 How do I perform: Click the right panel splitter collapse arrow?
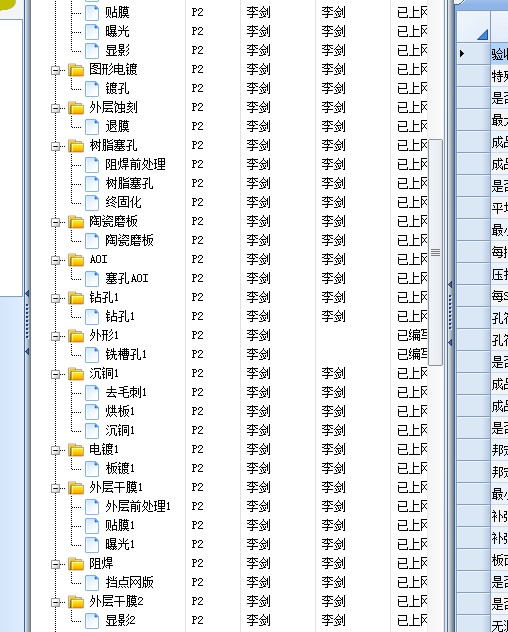click(450, 285)
